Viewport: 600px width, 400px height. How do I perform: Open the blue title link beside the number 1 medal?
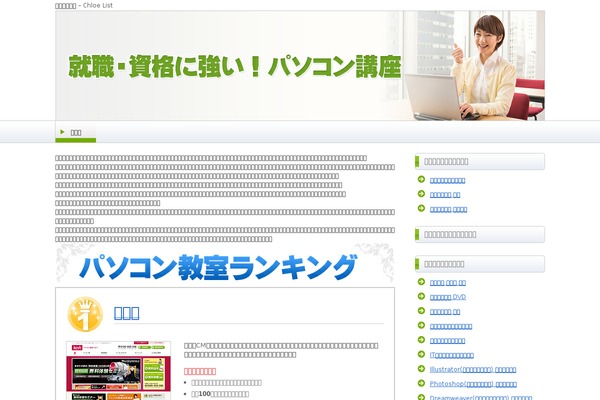(127, 313)
